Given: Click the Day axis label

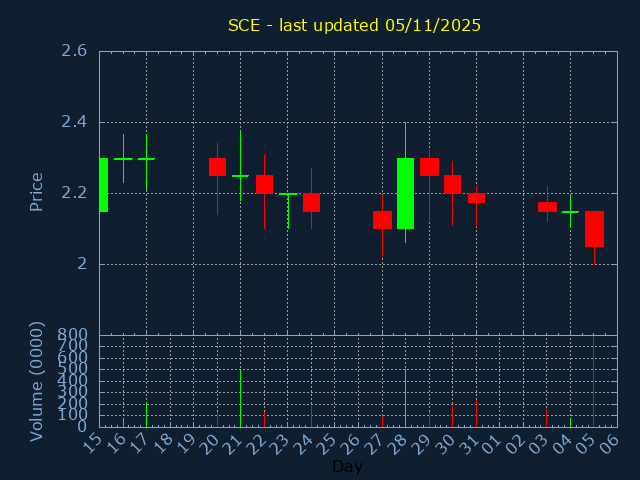Looking at the screenshot, I should 347,466.
